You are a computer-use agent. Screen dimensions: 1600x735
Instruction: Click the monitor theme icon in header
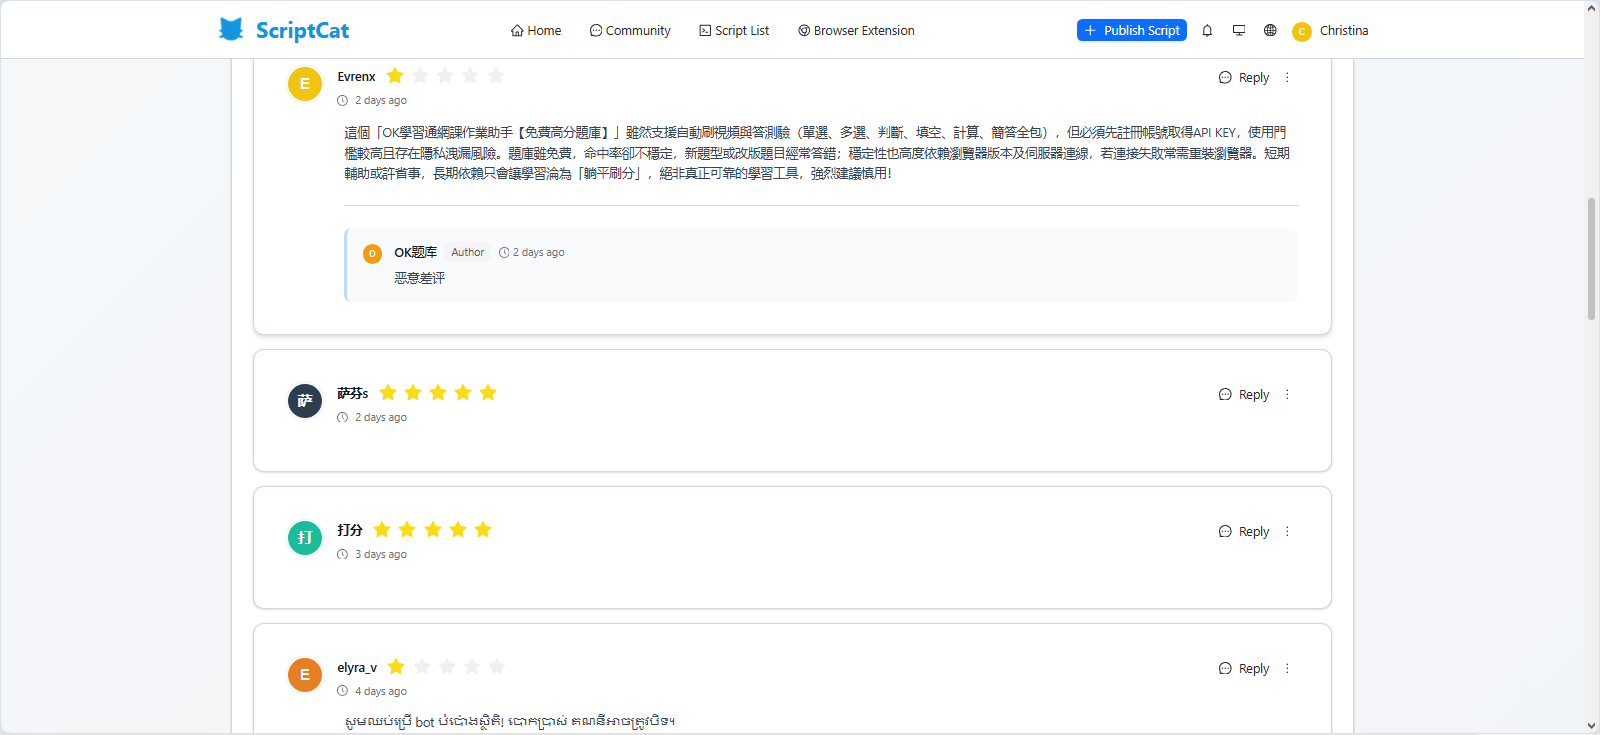1239,30
